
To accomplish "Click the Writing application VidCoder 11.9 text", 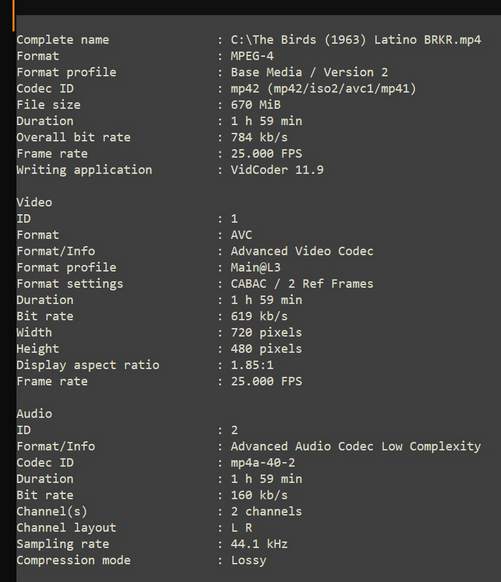I will click(x=277, y=170).
